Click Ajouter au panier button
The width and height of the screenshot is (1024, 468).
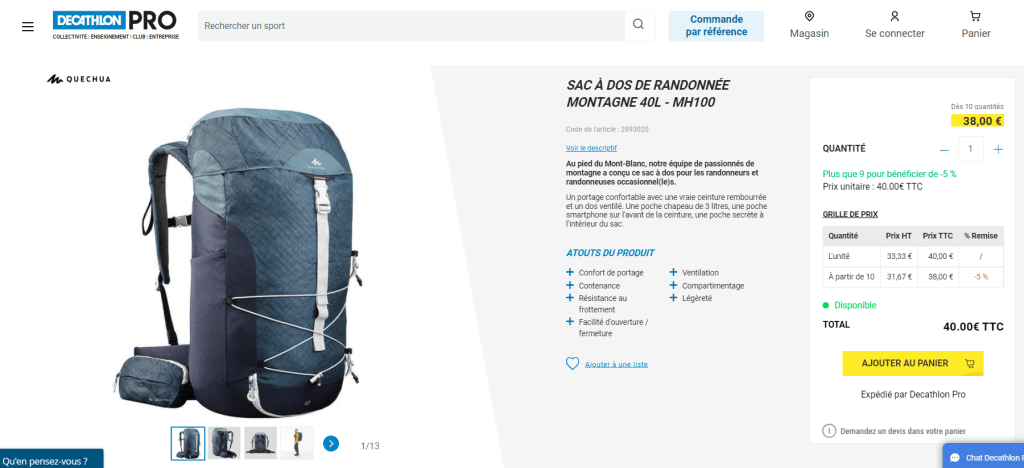point(912,364)
